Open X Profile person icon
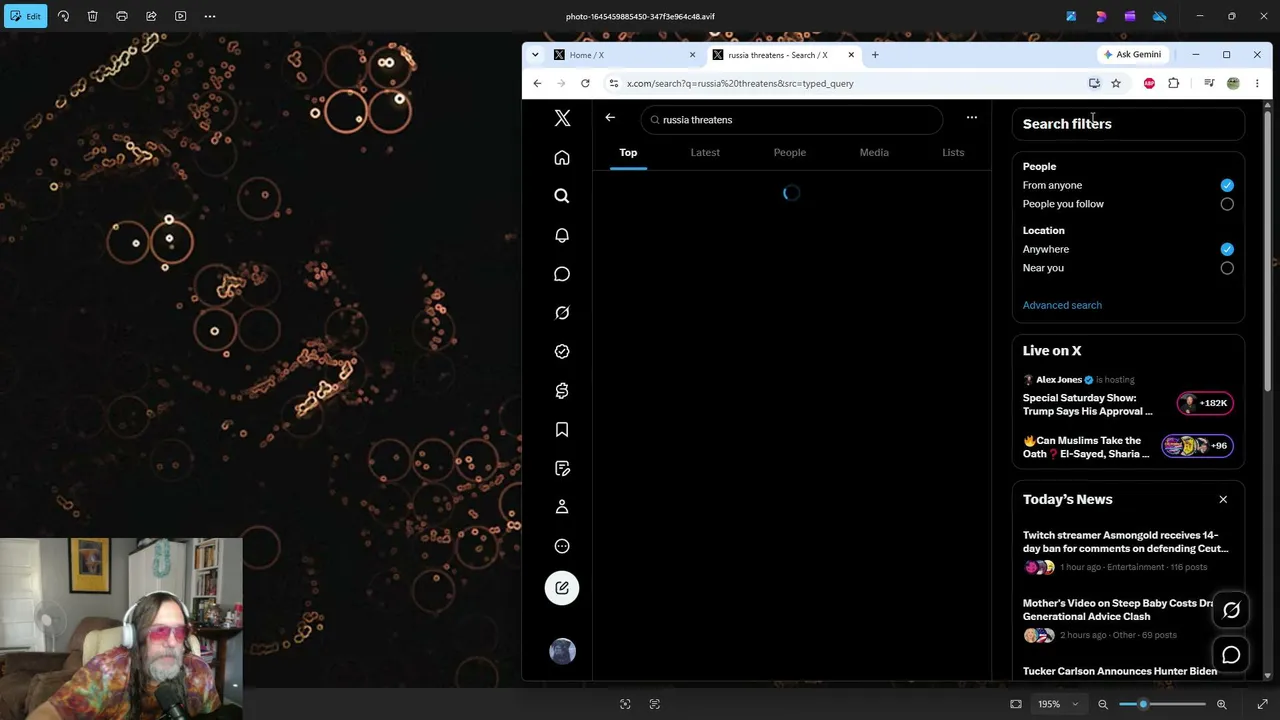Screen dimensions: 1280x720 coord(562,507)
